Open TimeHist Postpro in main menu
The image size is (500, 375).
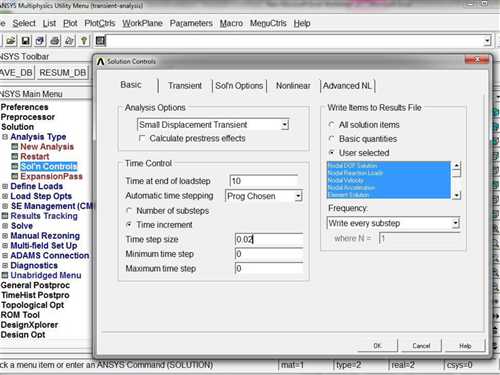click(35, 295)
